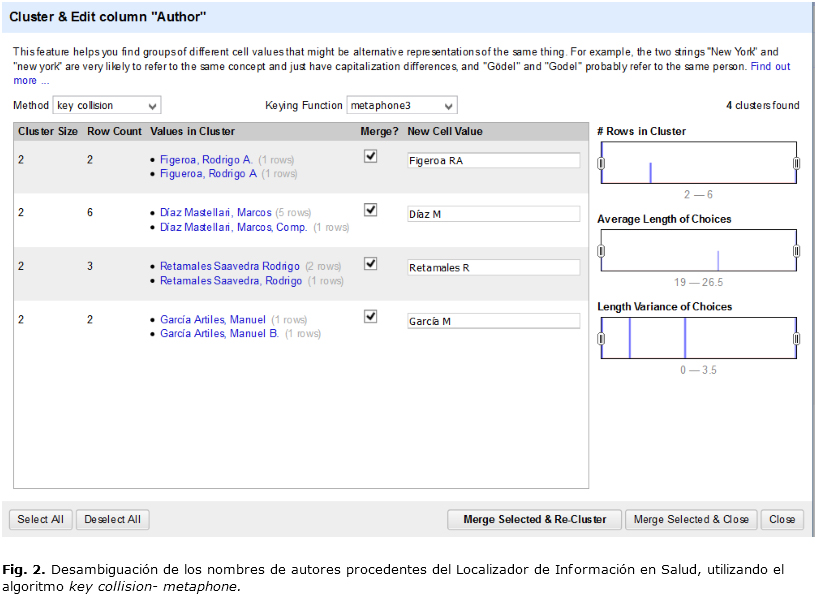Toggle Merge checkbox for Retamales Saavedra cluster
Image resolution: width=818 pixels, height=601 pixels.
coord(371,264)
